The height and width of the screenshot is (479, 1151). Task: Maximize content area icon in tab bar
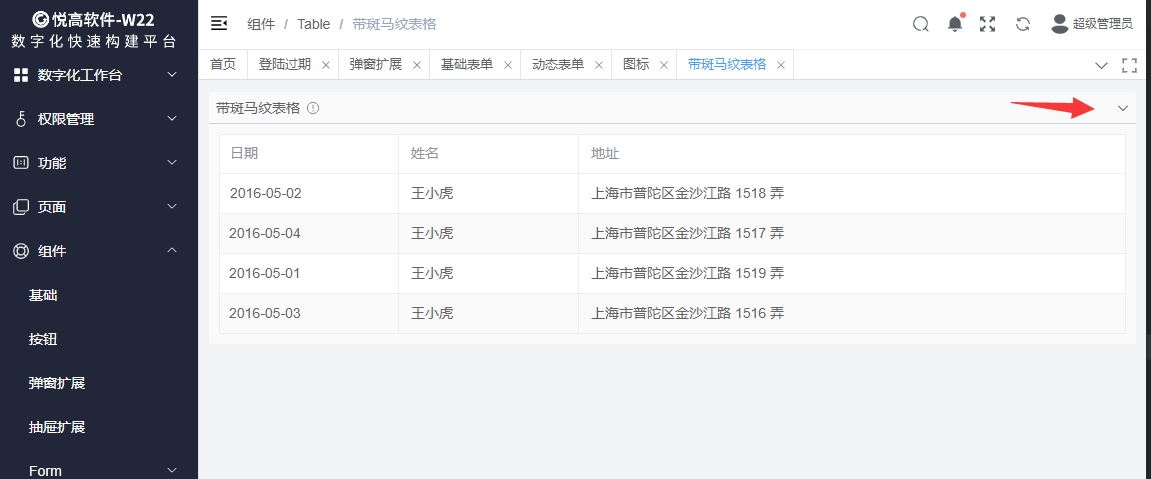pos(1130,65)
